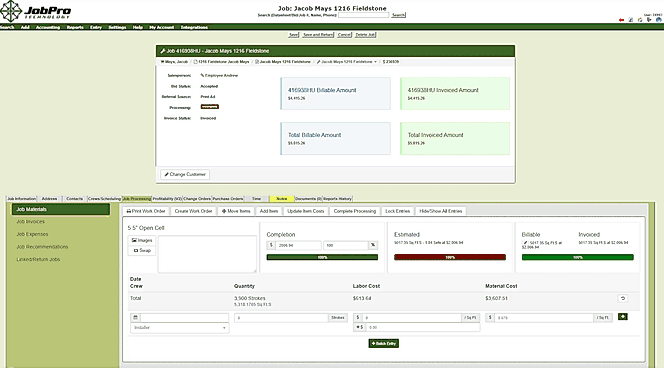Switch to the Job Information tab
The image size is (664, 368).
coord(22,199)
